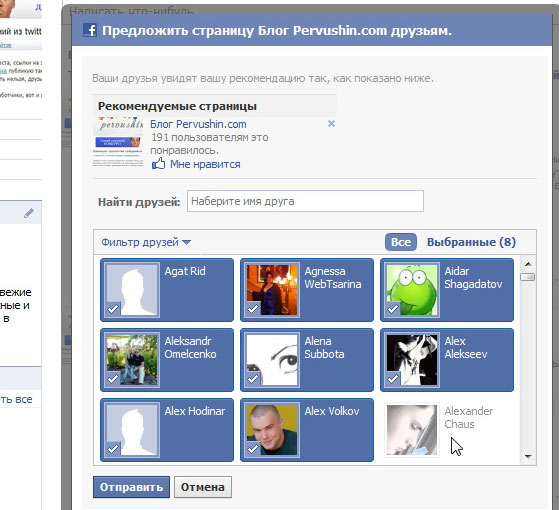Deselect friend Agat Rid

pos(167,290)
